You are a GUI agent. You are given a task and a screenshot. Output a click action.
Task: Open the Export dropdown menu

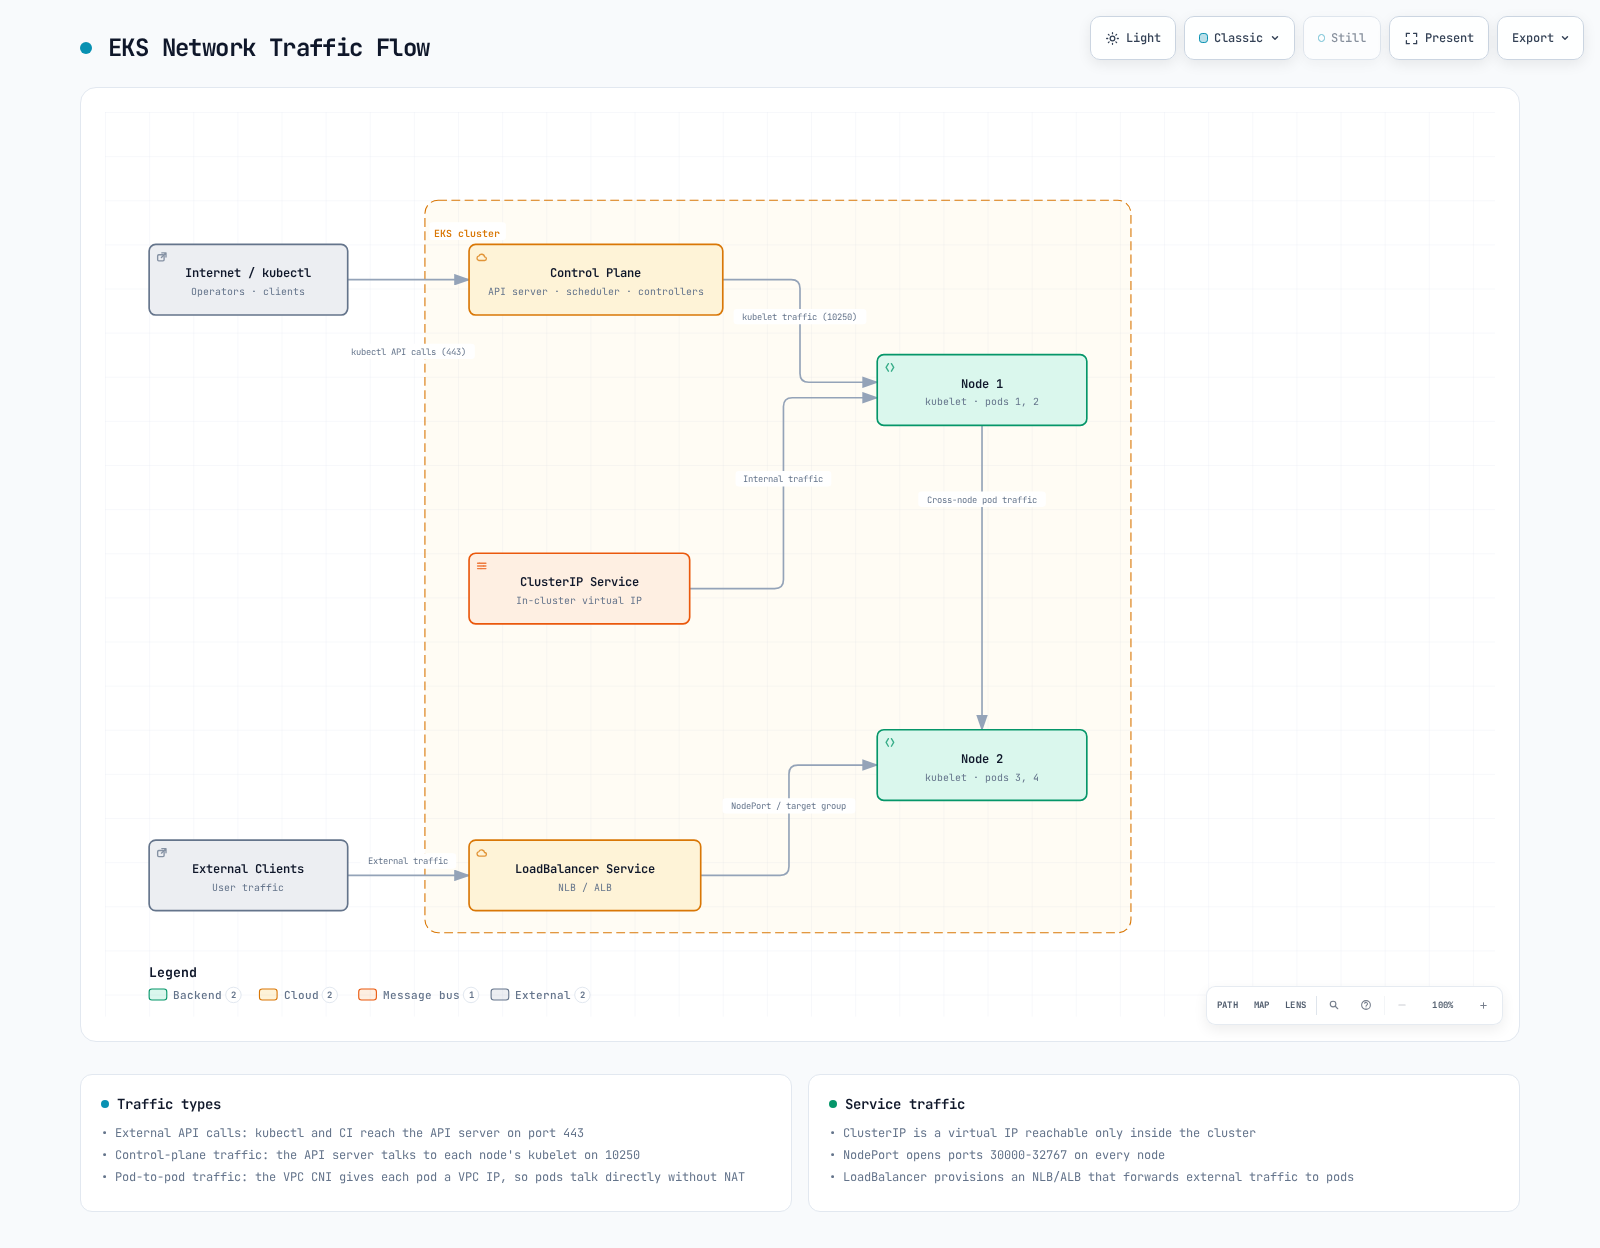1540,38
